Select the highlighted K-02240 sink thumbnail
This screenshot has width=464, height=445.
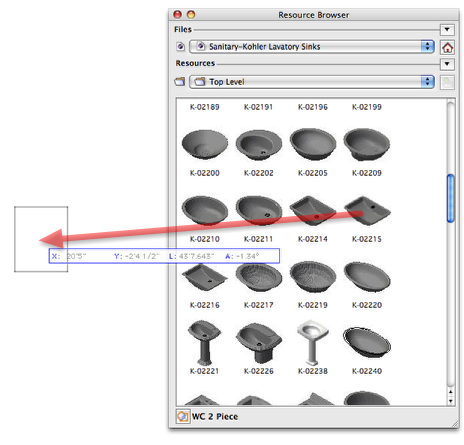pyautogui.click(x=367, y=342)
